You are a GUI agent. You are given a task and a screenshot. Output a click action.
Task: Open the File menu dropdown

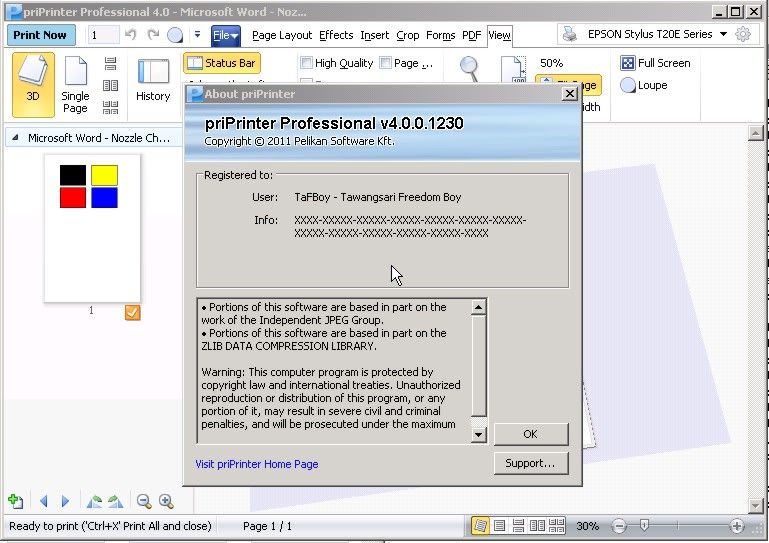tap(226, 35)
